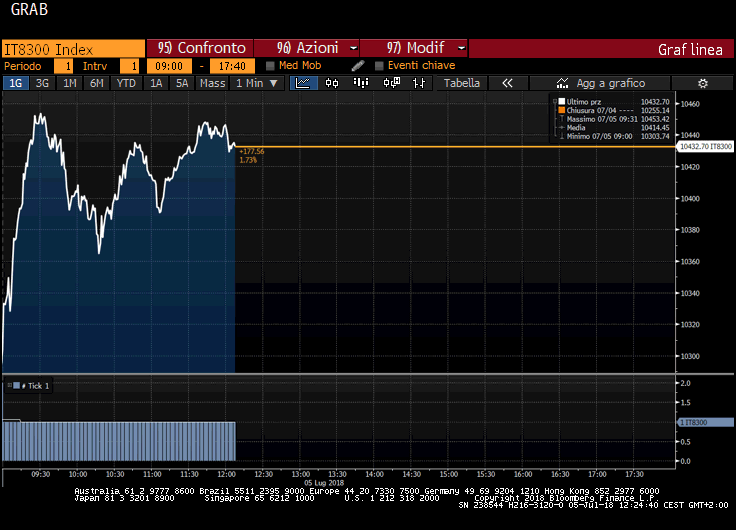Open the 1 Min interval dropdown
Viewport: 736px width, 530px height.
257,83
